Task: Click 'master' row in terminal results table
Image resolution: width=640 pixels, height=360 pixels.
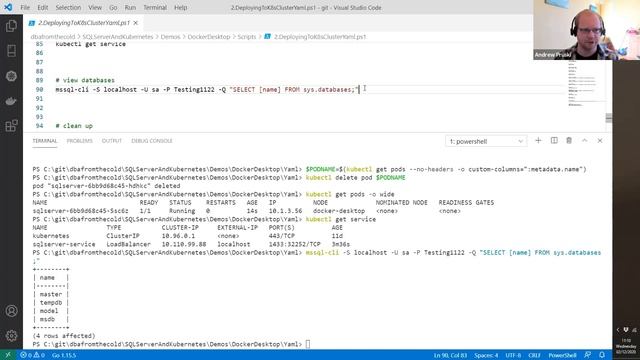Action: [51, 294]
